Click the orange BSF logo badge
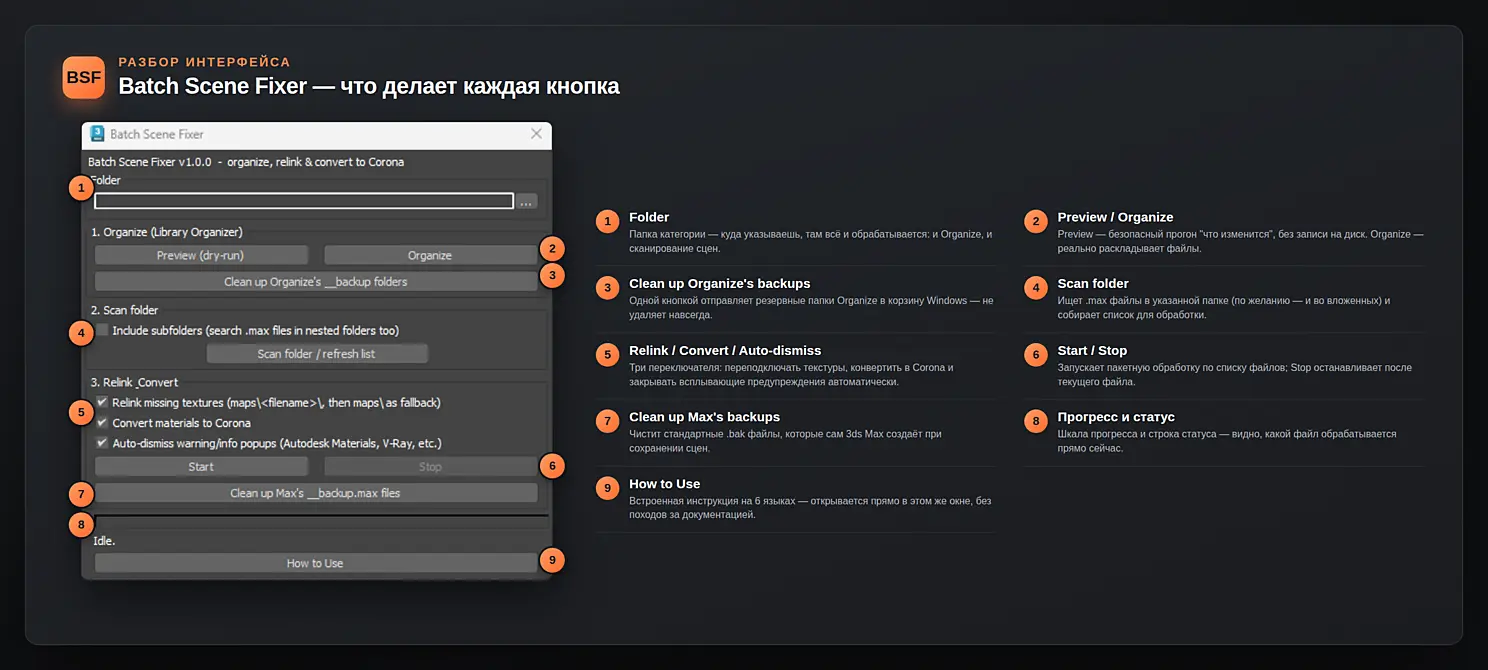The height and width of the screenshot is (670, 1488). (x=83, y=77)
